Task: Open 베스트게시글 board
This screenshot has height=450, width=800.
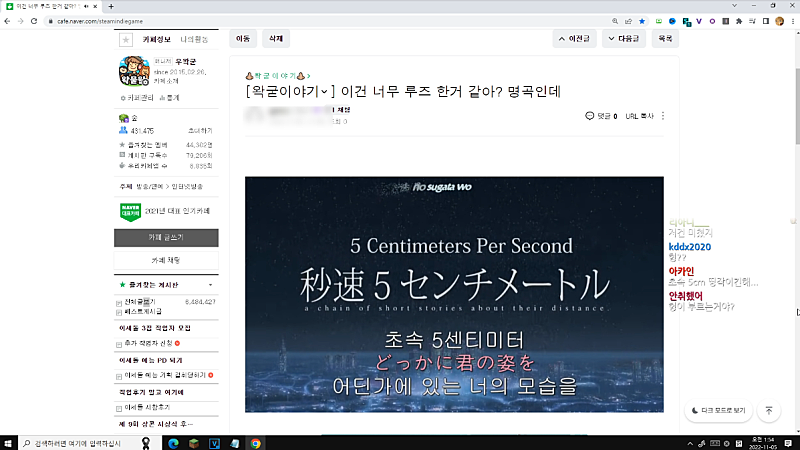Action: click(143, 311)
